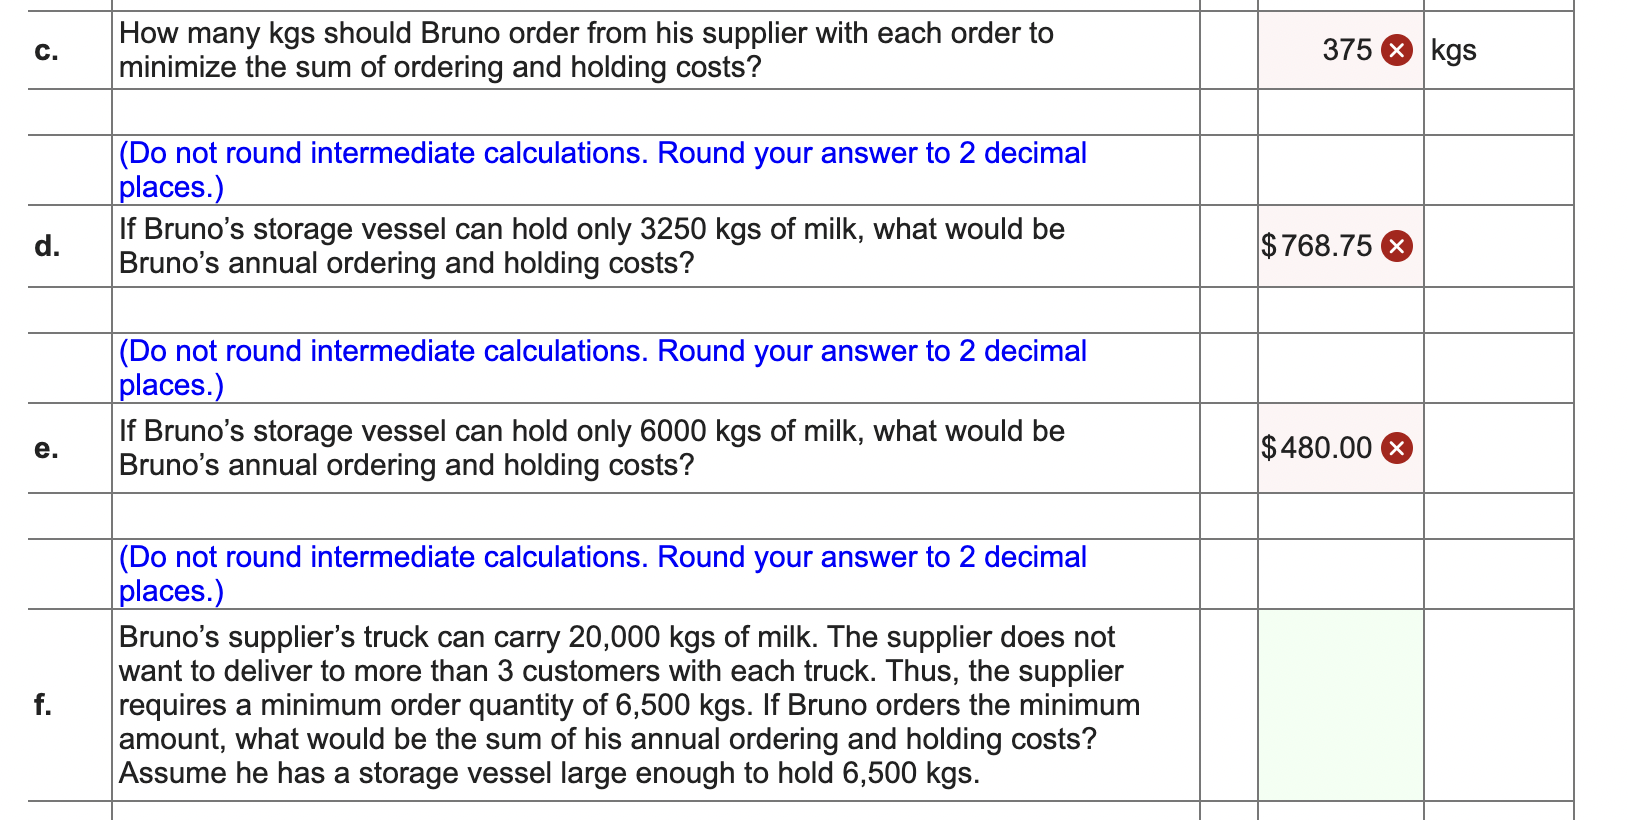This screenshot has width=1628, height=820.
Task: Select the answer field showing $480.00
Action: [x=1323, y=449]
